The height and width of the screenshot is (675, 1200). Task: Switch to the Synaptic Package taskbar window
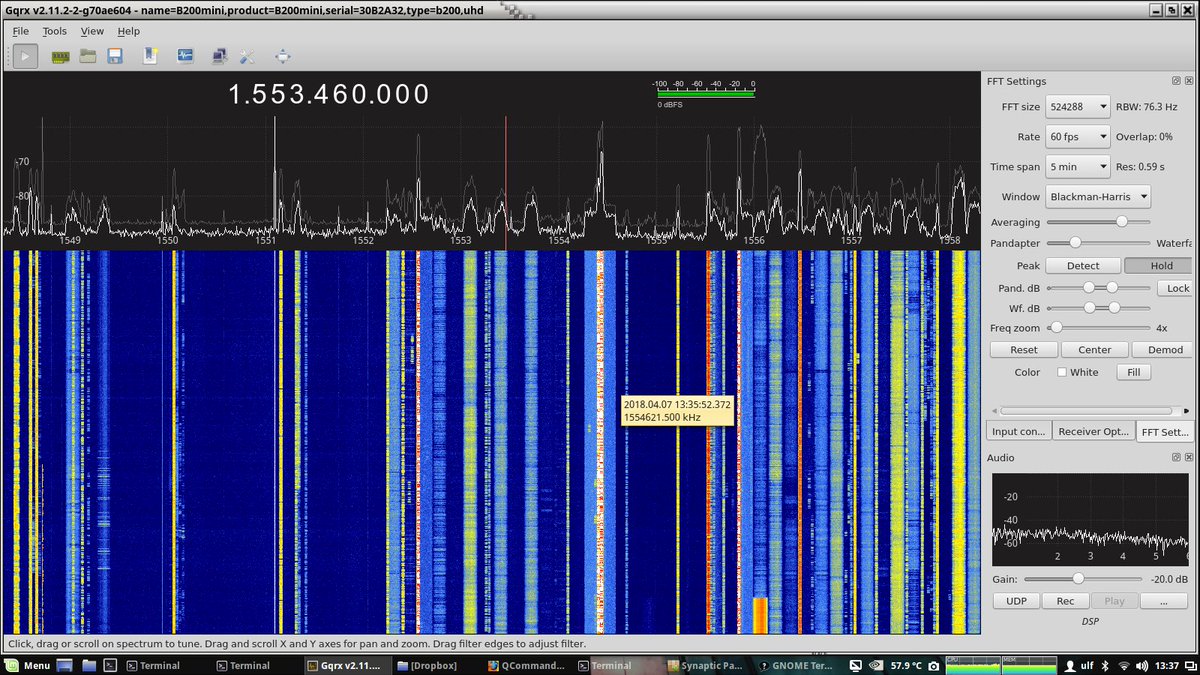click(704, 665)
